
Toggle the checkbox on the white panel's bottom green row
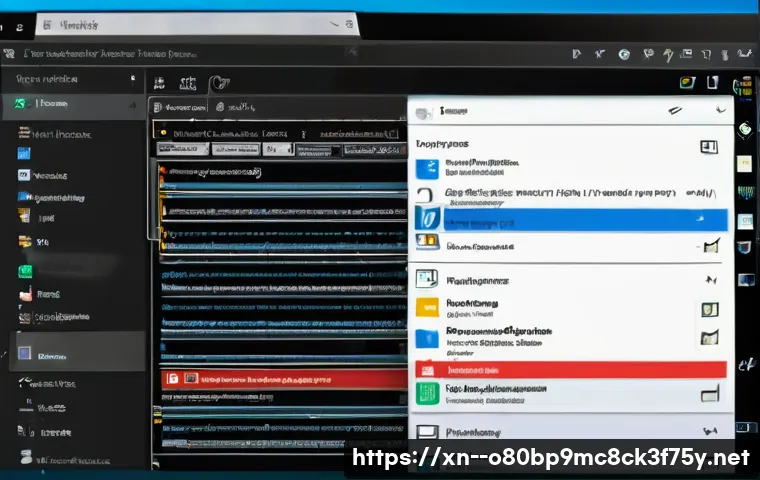tap(710, 395)
